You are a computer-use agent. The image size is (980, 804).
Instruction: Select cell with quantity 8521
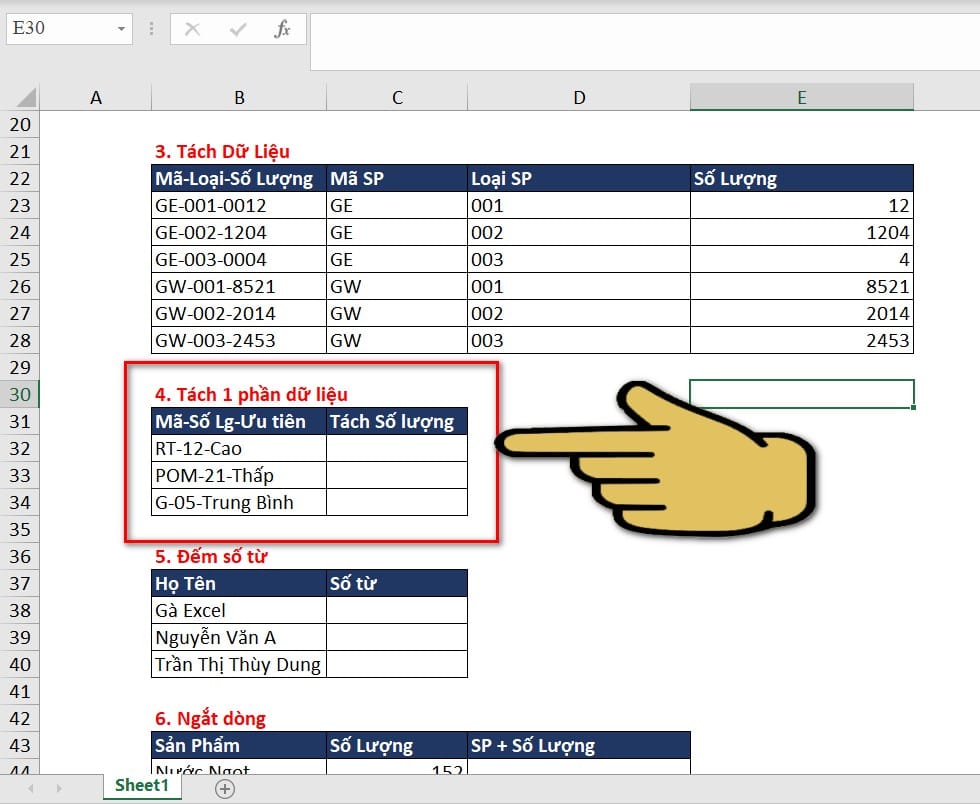802,286
